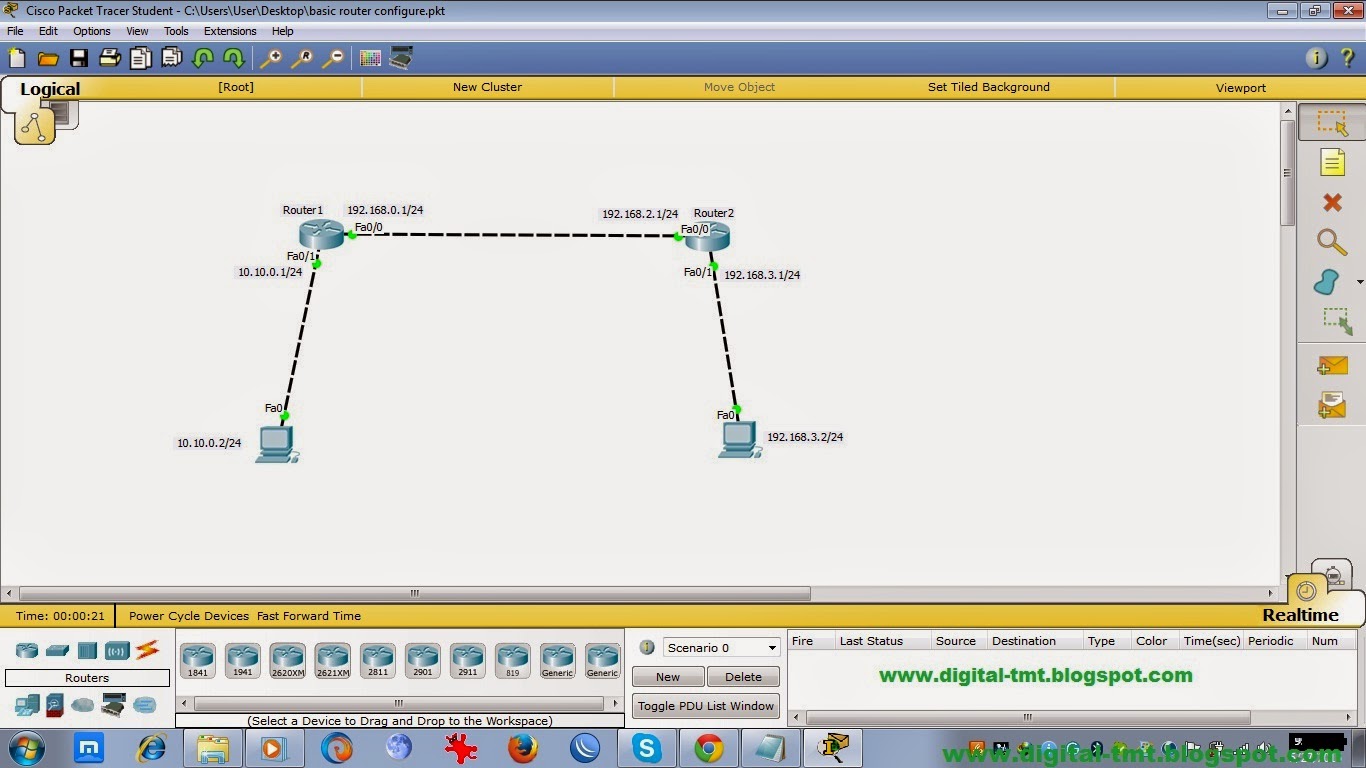The height and width of the screenshot is (768, 1366).
Task: Switch to the Realtime mode tab
Action: (x=1300, y=615)
